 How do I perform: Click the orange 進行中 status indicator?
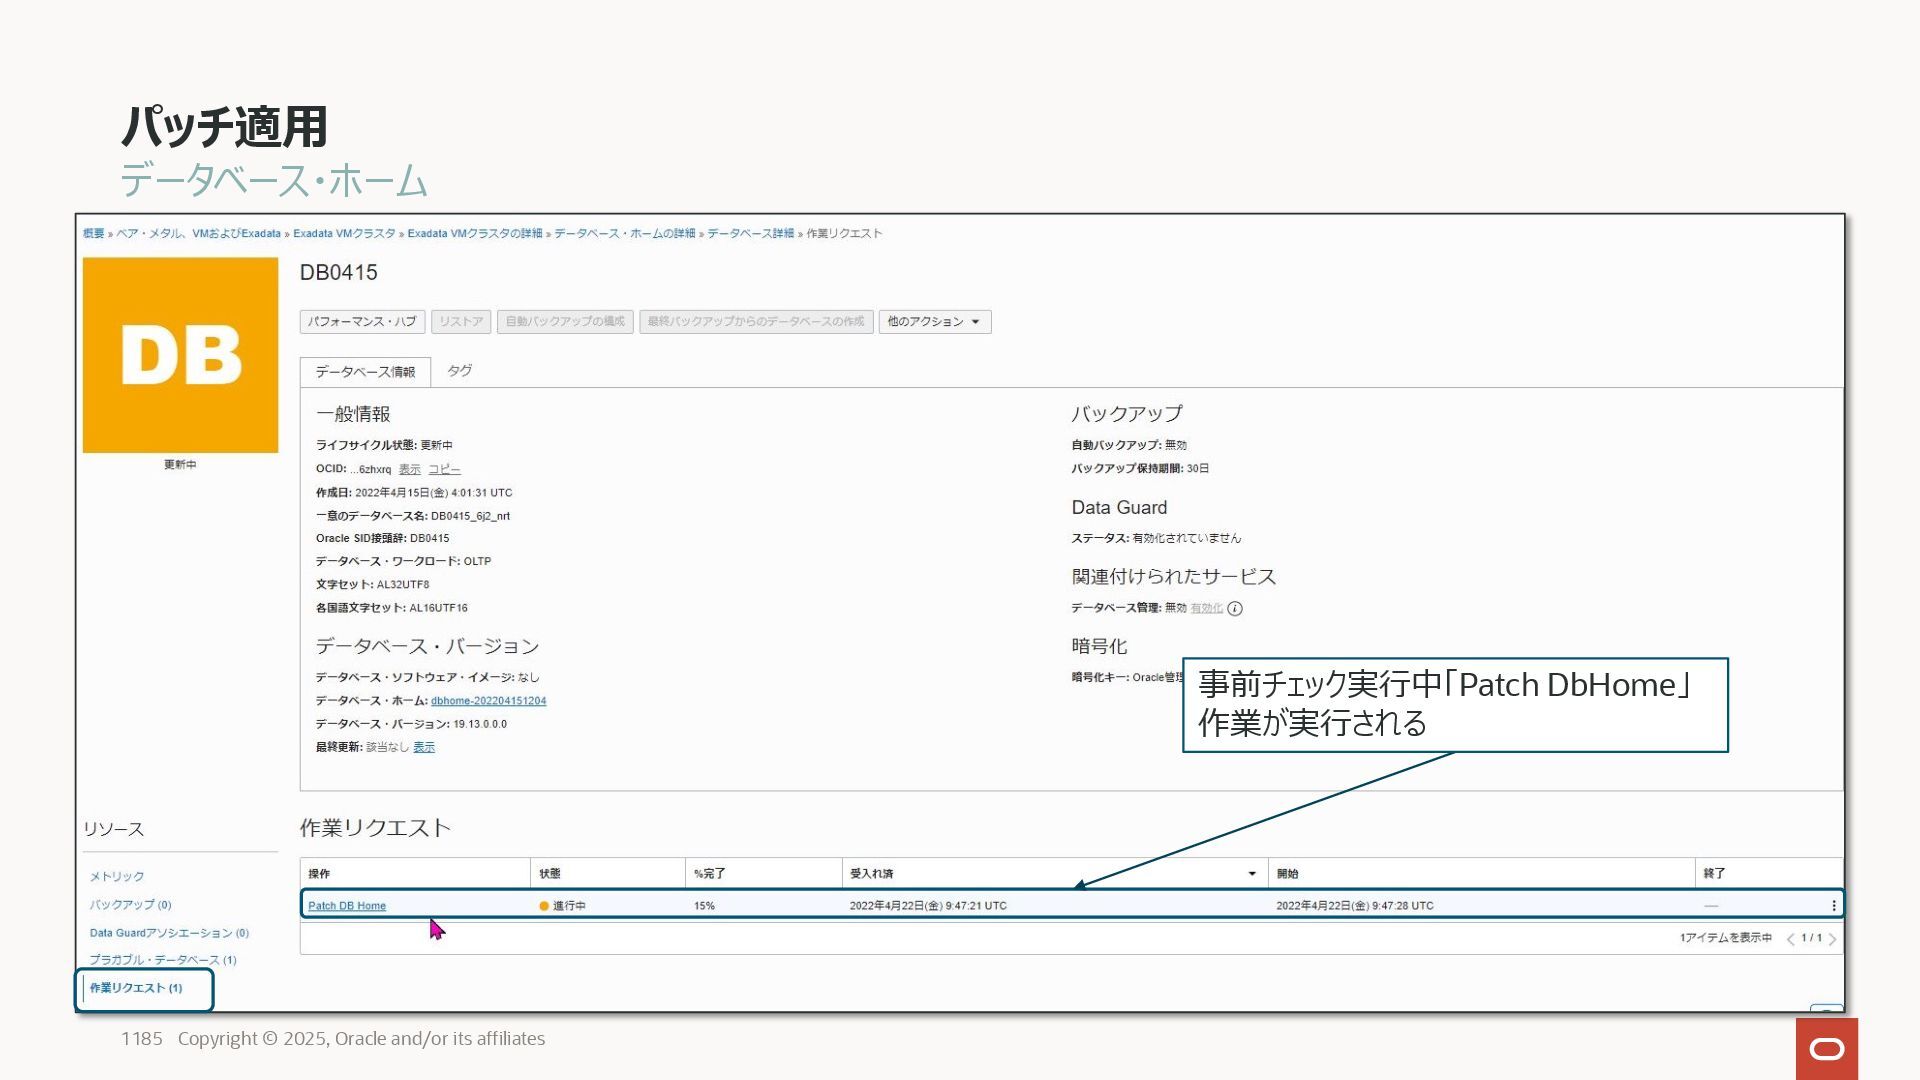tap(544, 906)
